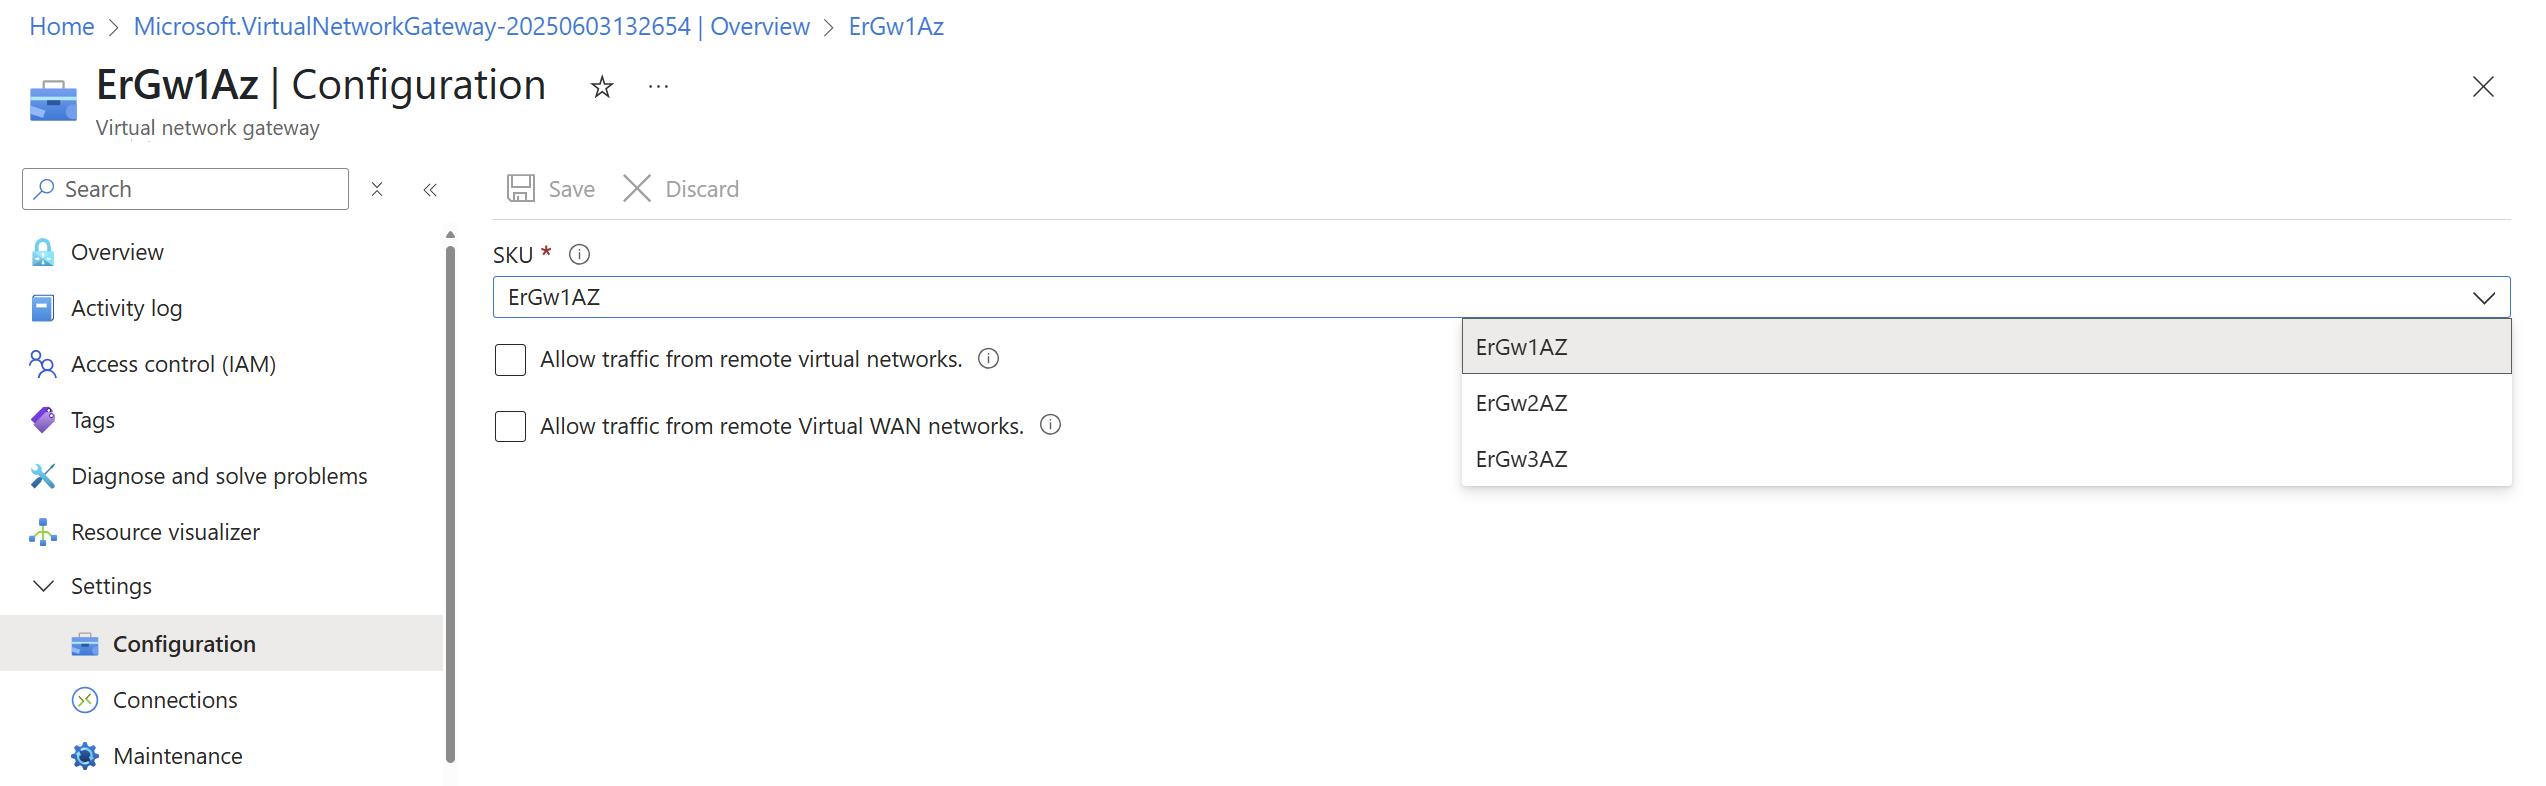Image resolution: width=2546 pixels, height=786 pixels.
Task: Click inside the sidebar search field
Action: 185,188
